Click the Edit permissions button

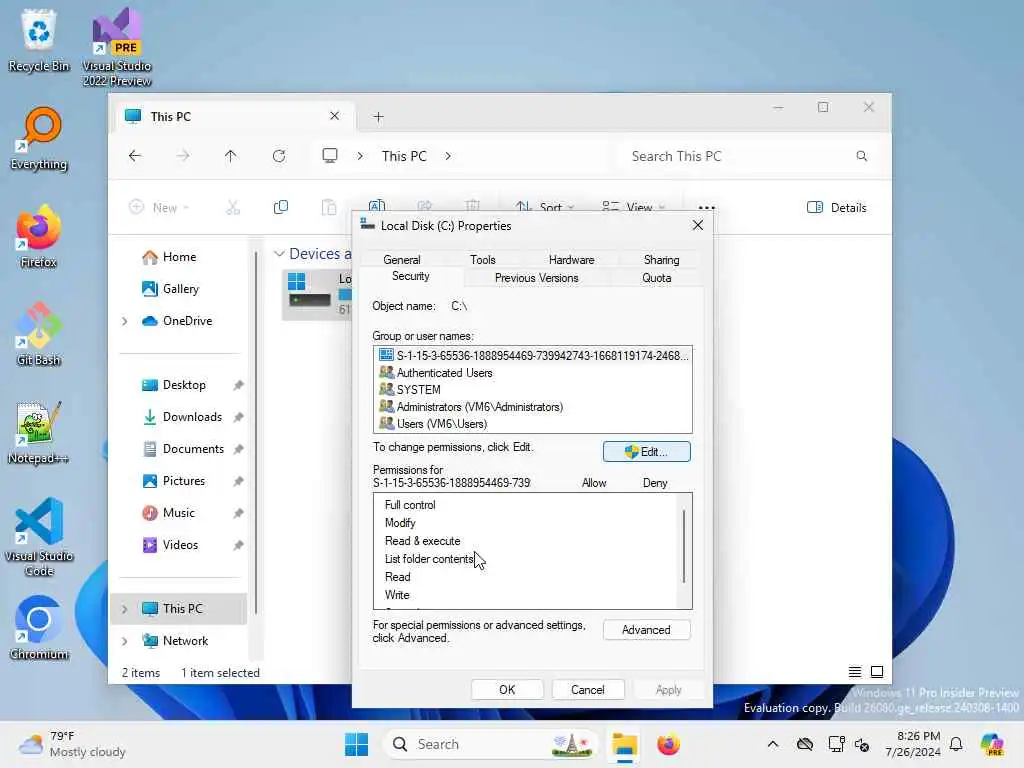(x=647, y=452)
